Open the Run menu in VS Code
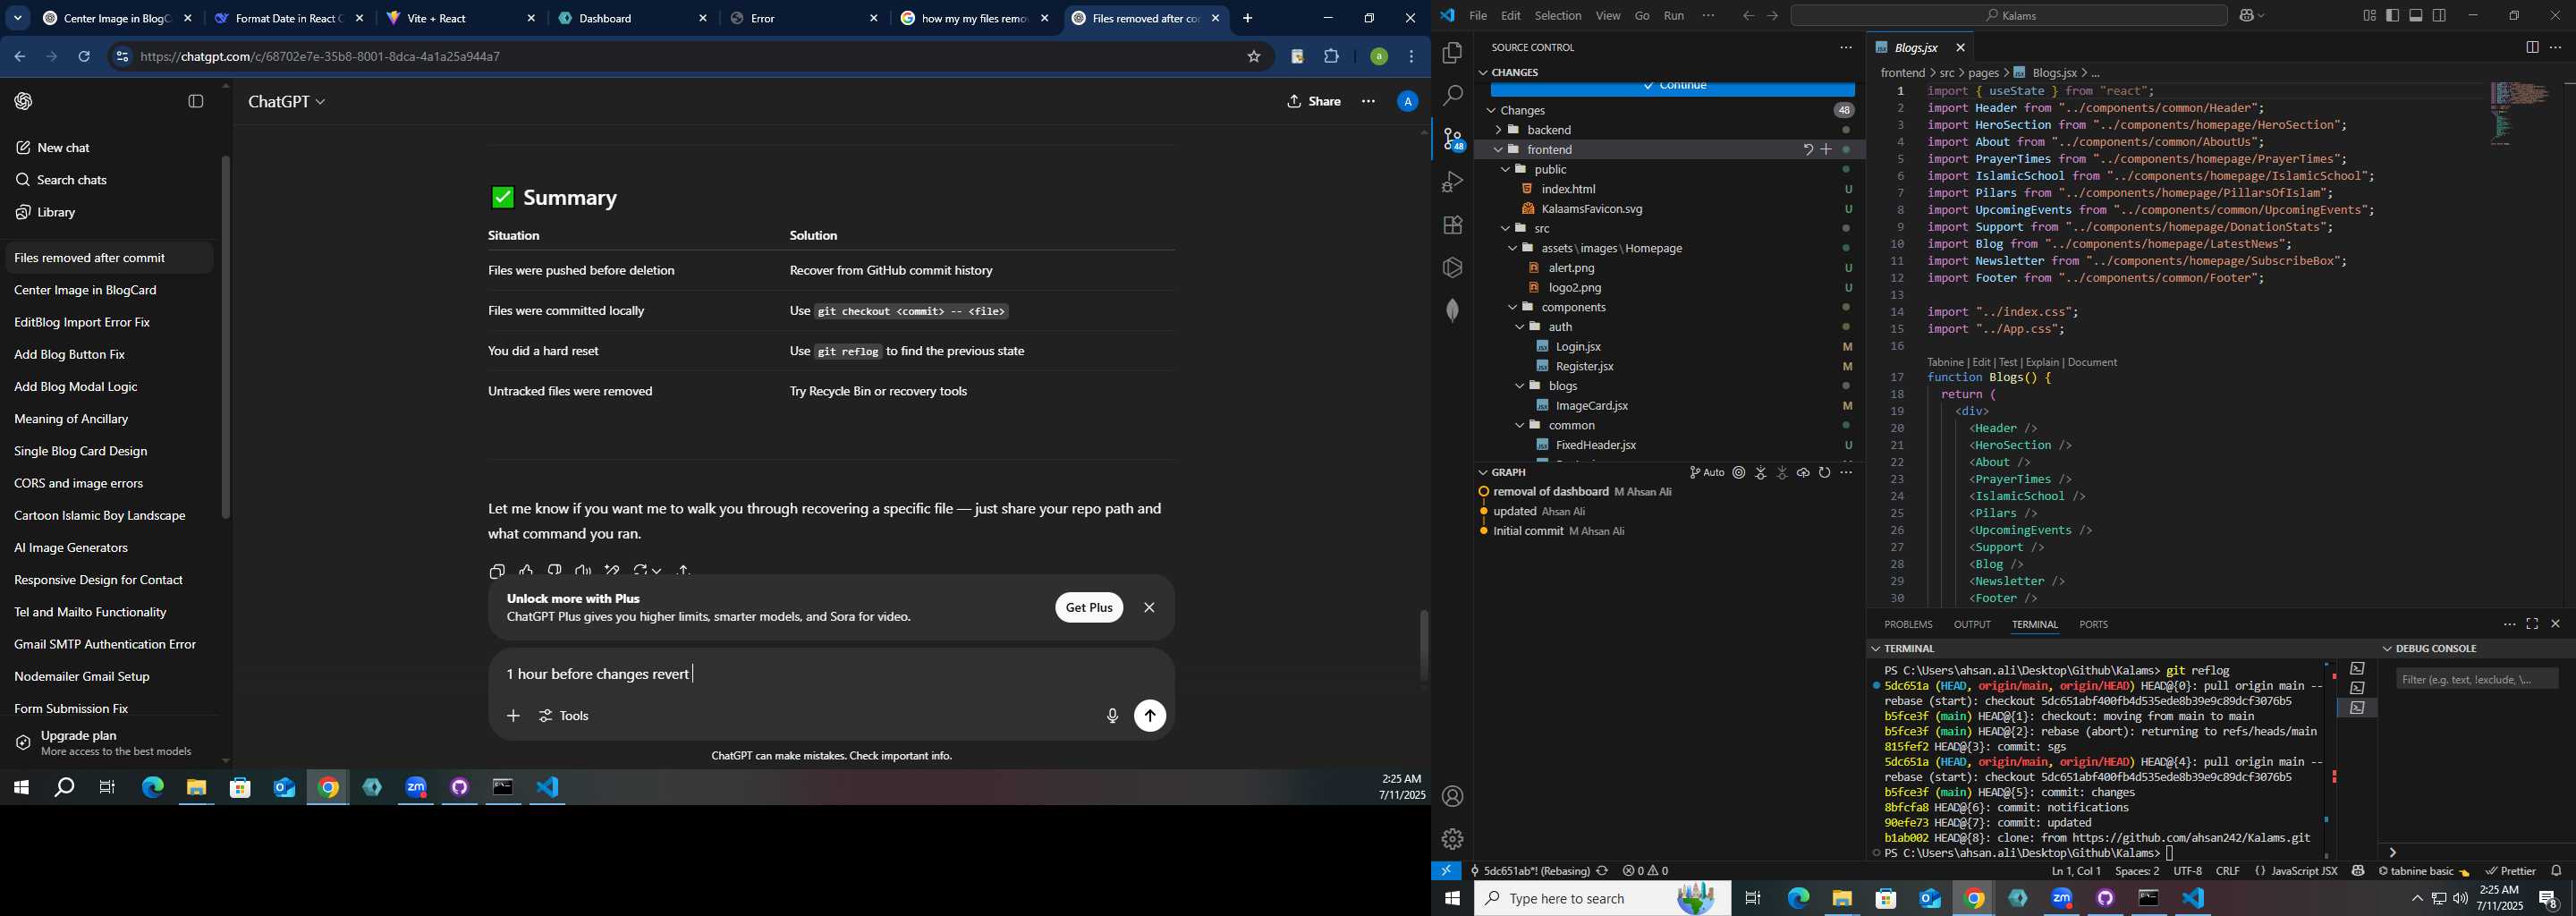This screenshot has height=916, width=2576. pyautogui.click(x=1674, y=16)
